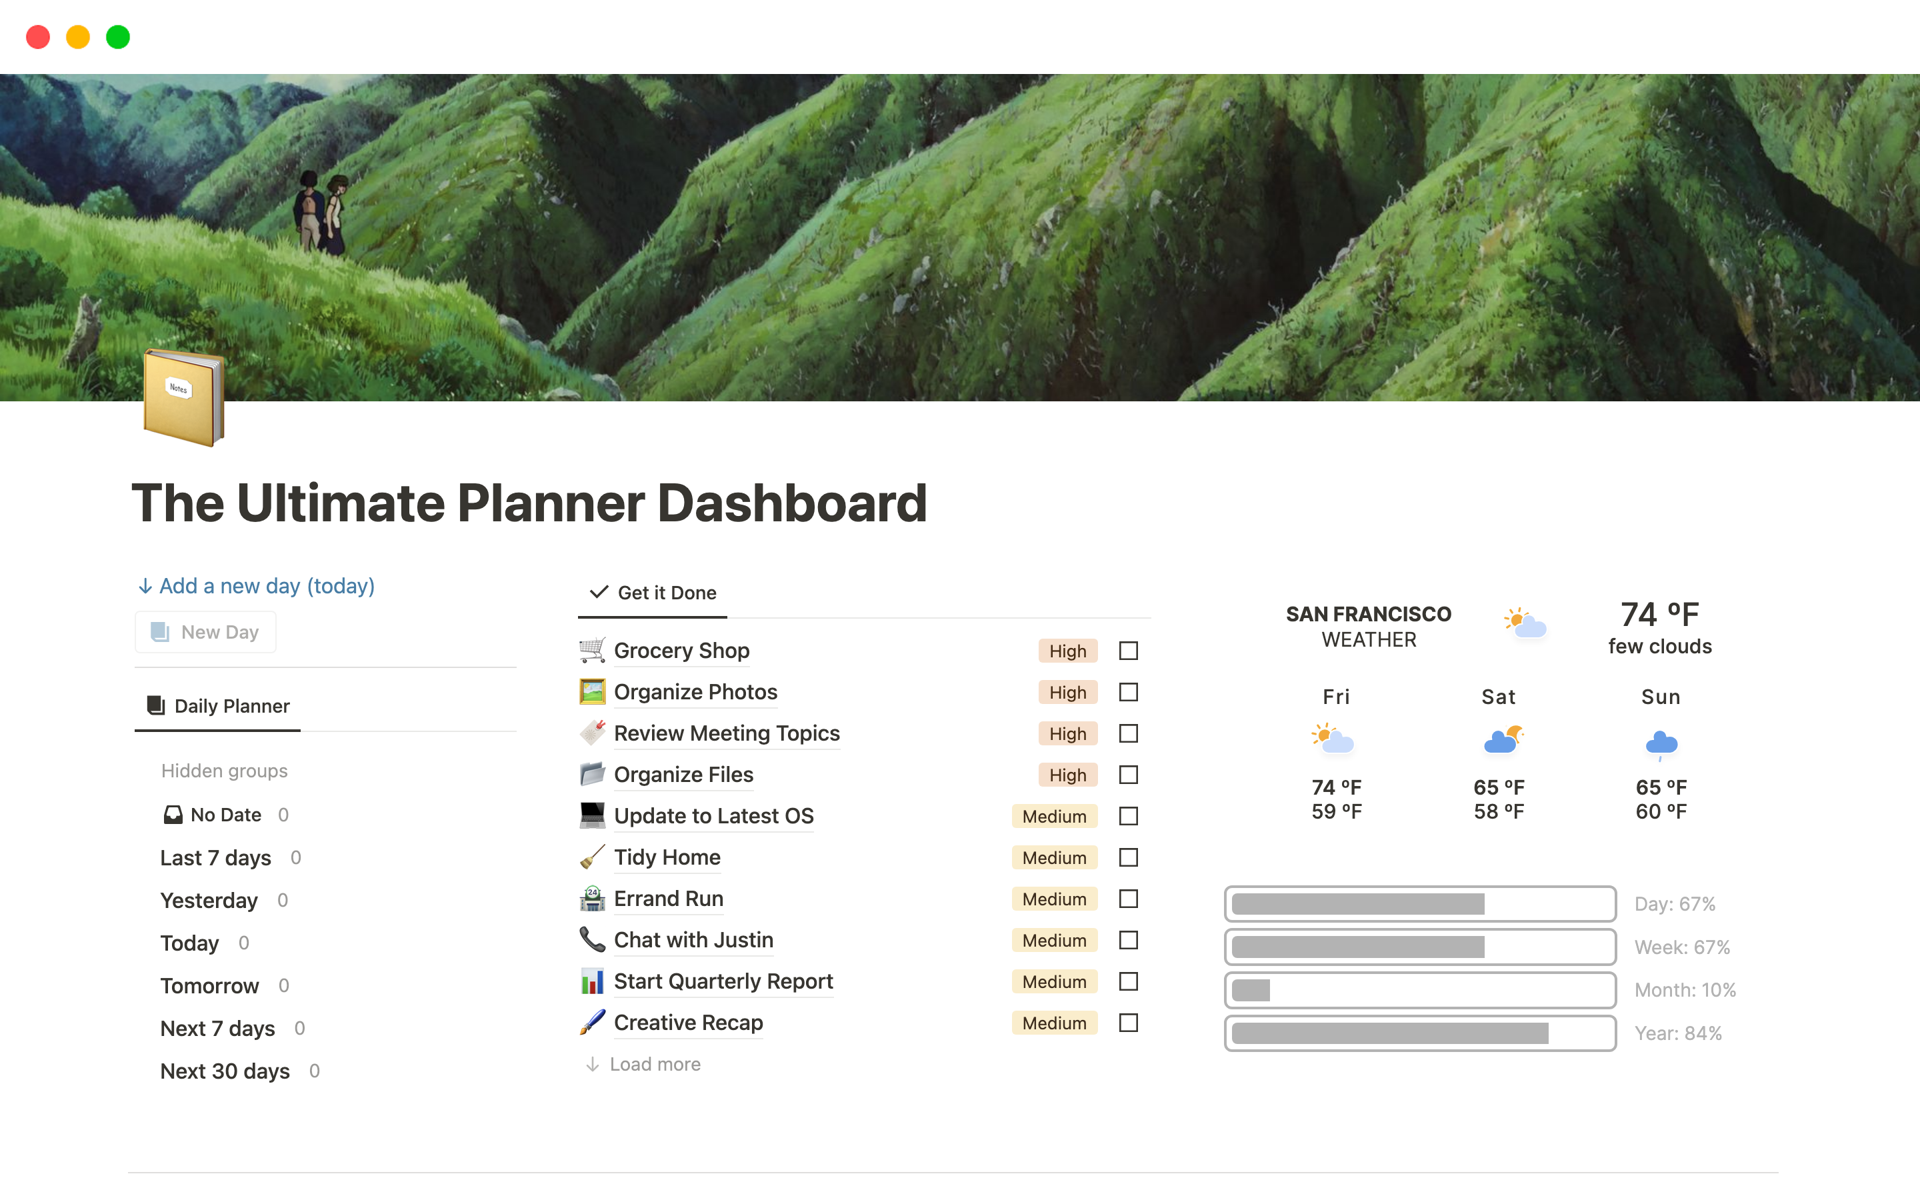Expand the No Date hidden group
Screen dimensions: 1920x1200
point(225,815)
